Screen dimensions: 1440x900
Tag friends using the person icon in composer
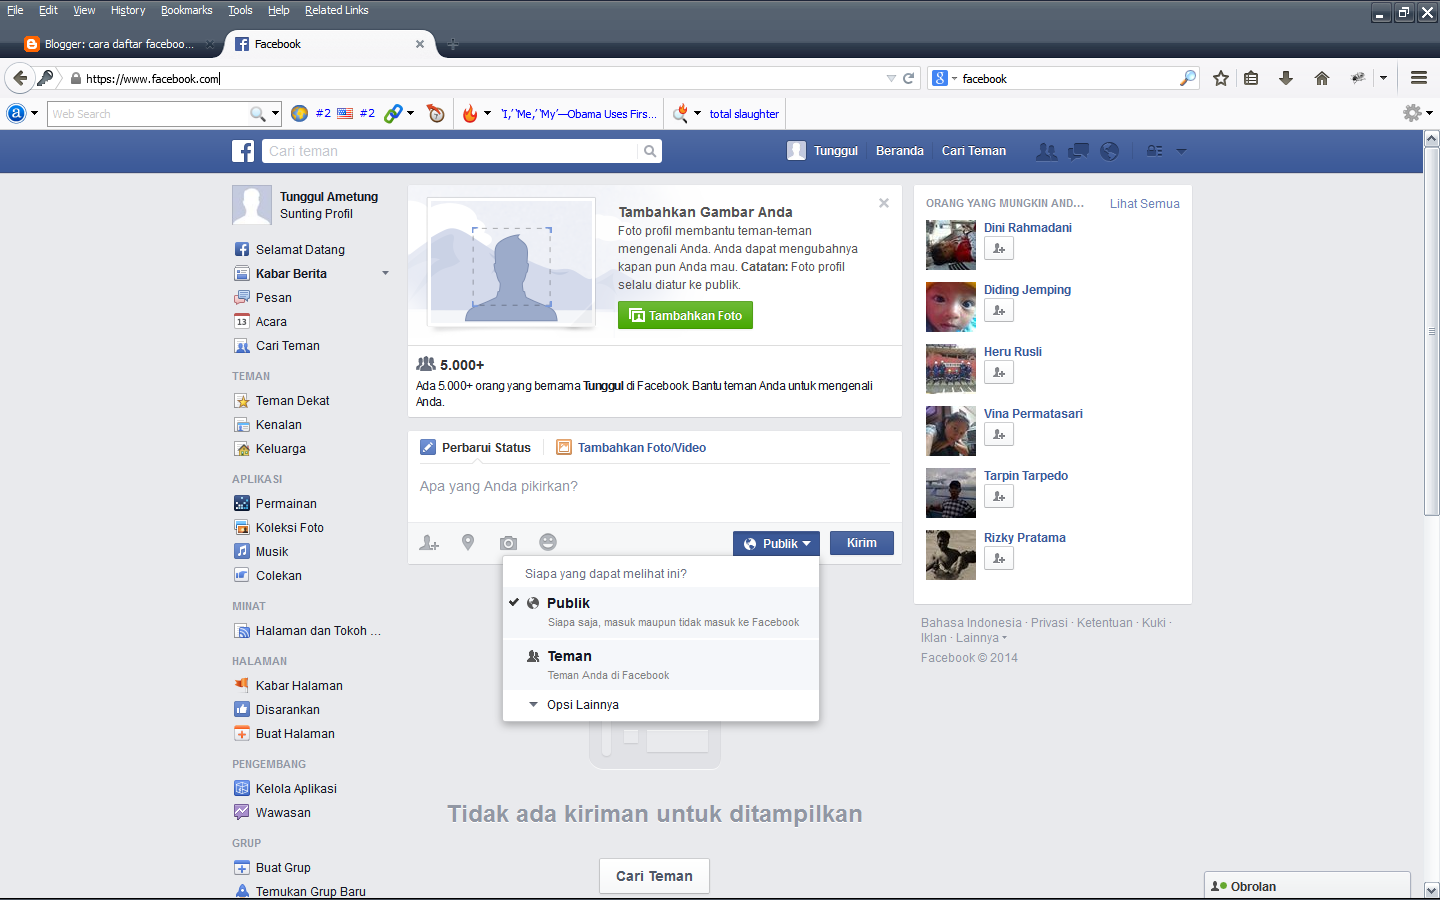tap(429, 542)
